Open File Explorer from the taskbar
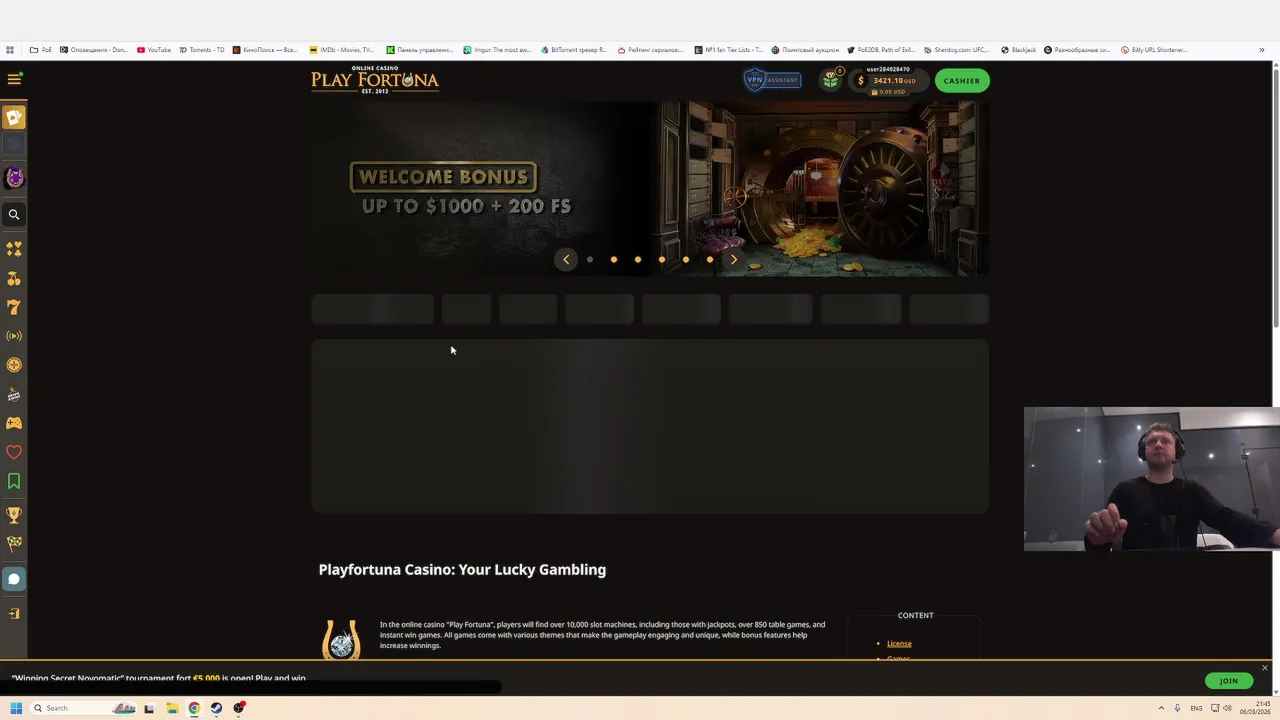1280x720 pixels. (172, 708)
